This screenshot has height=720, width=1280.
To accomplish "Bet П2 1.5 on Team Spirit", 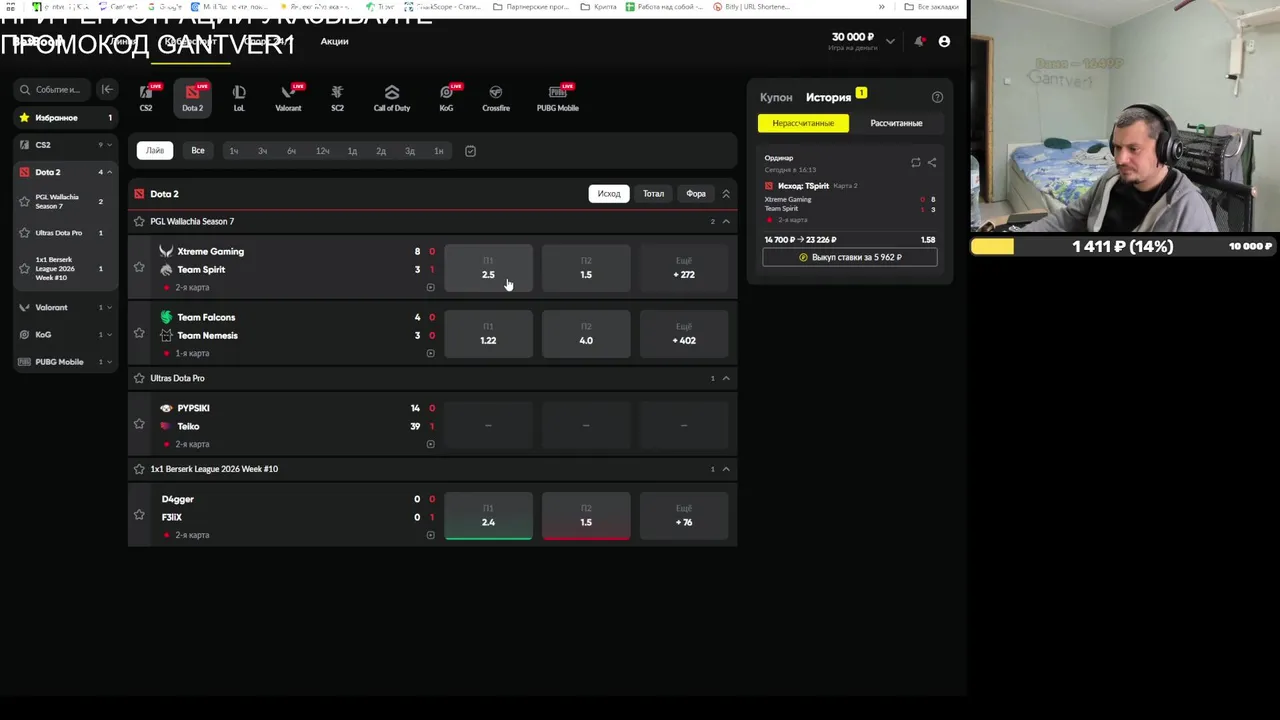I will tap(586, 268).
